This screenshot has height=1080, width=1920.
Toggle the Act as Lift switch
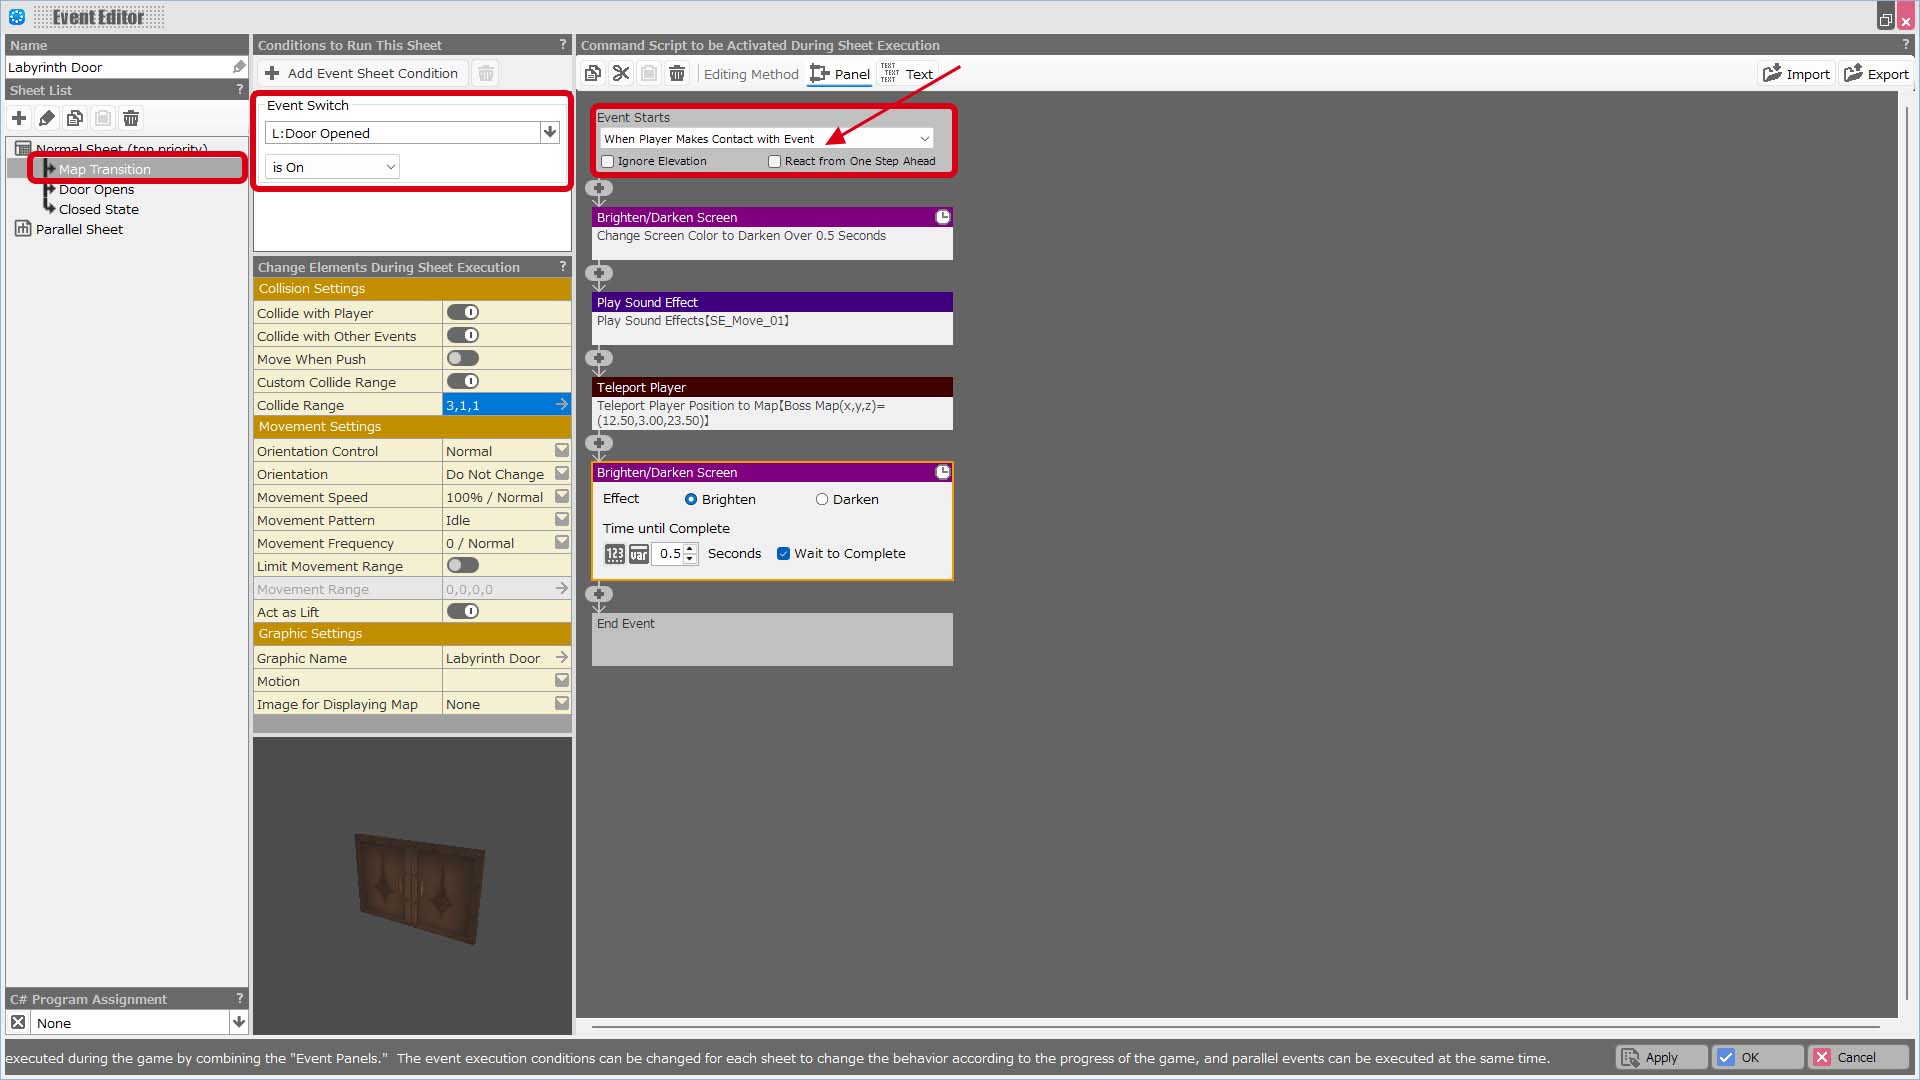pyautogui.click(x=463, y=612)
